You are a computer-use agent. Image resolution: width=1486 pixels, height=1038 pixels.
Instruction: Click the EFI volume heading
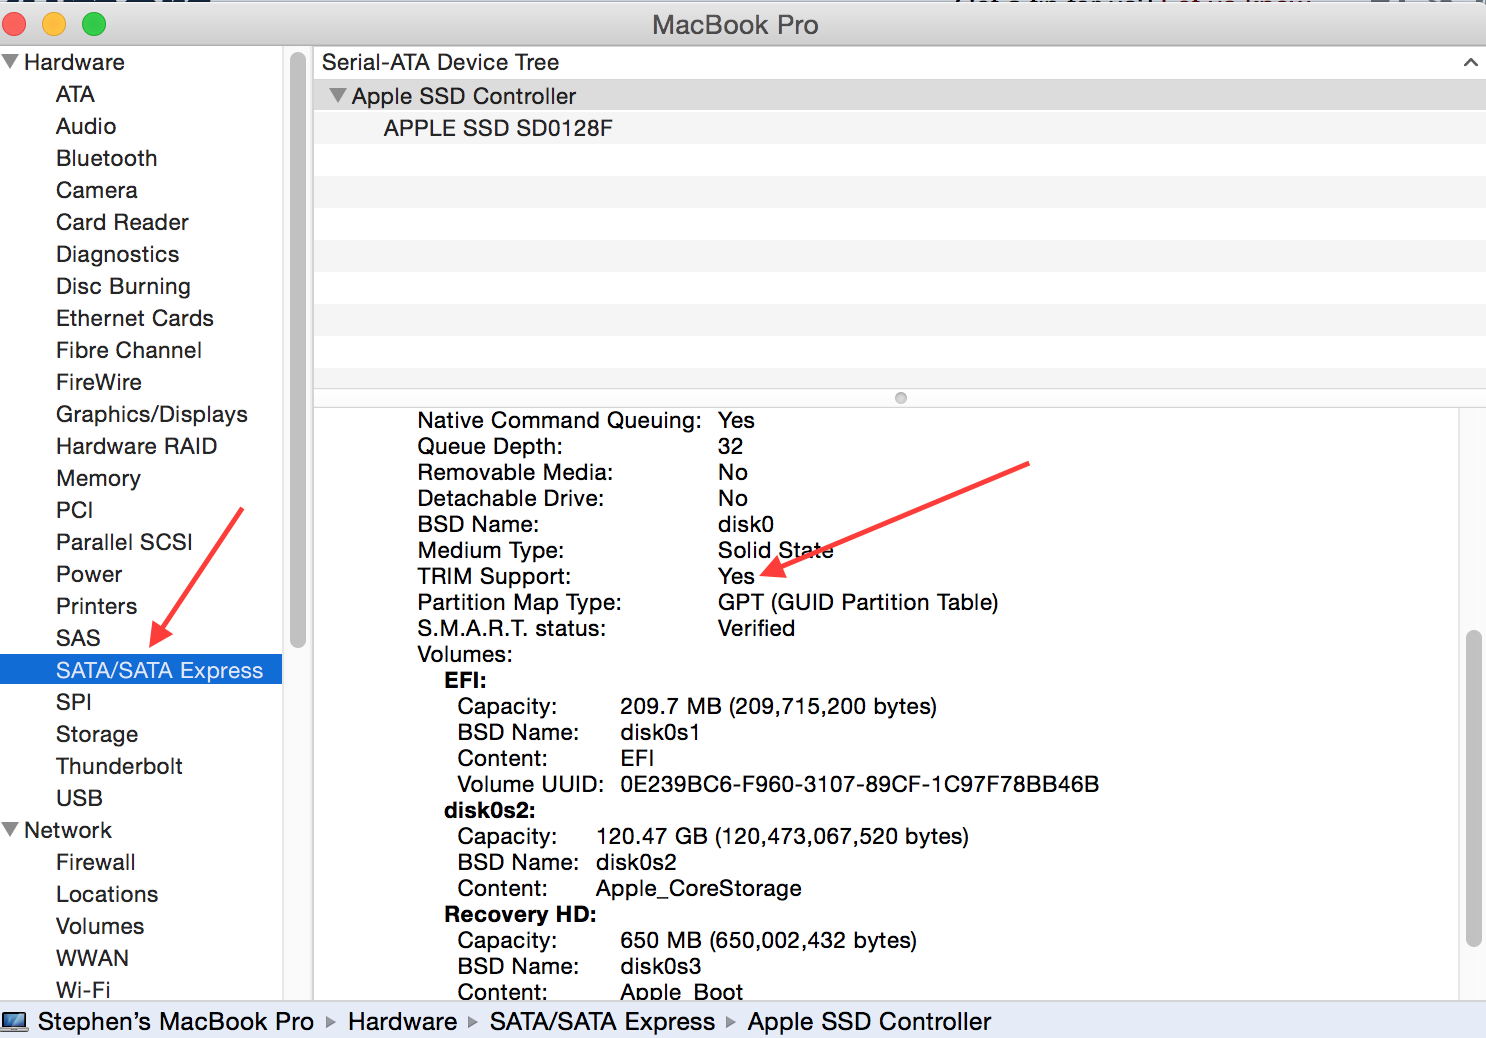point(465,680)
